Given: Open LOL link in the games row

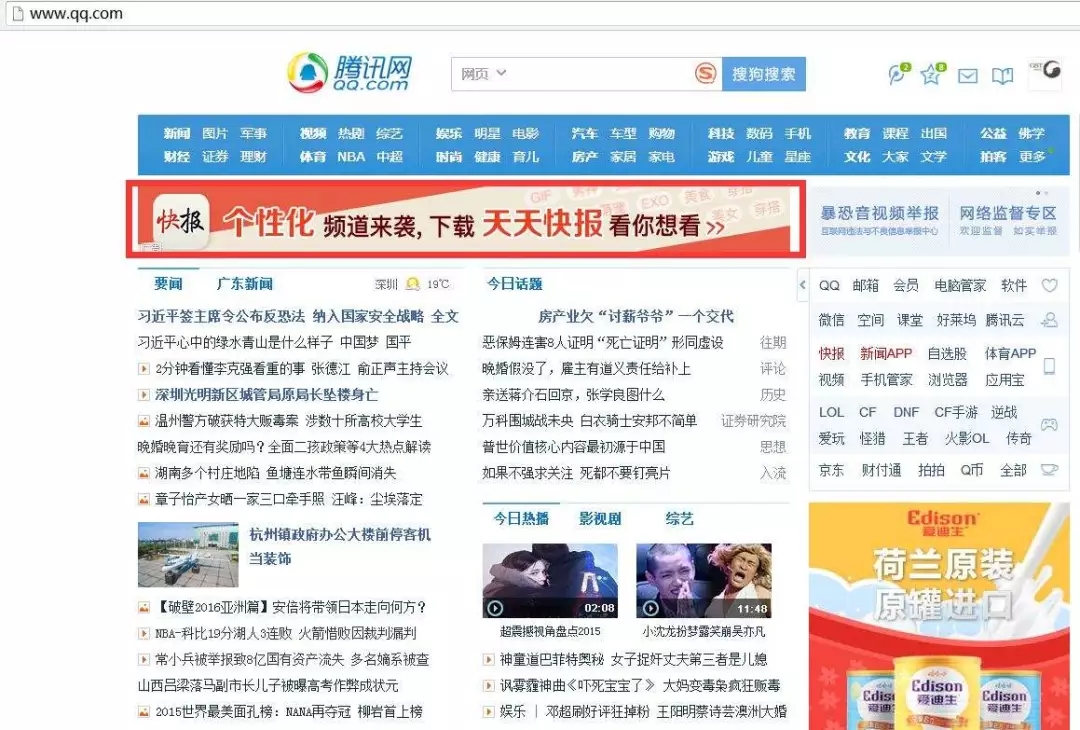Looking at the screenshot, I should (x=831, y=412).
